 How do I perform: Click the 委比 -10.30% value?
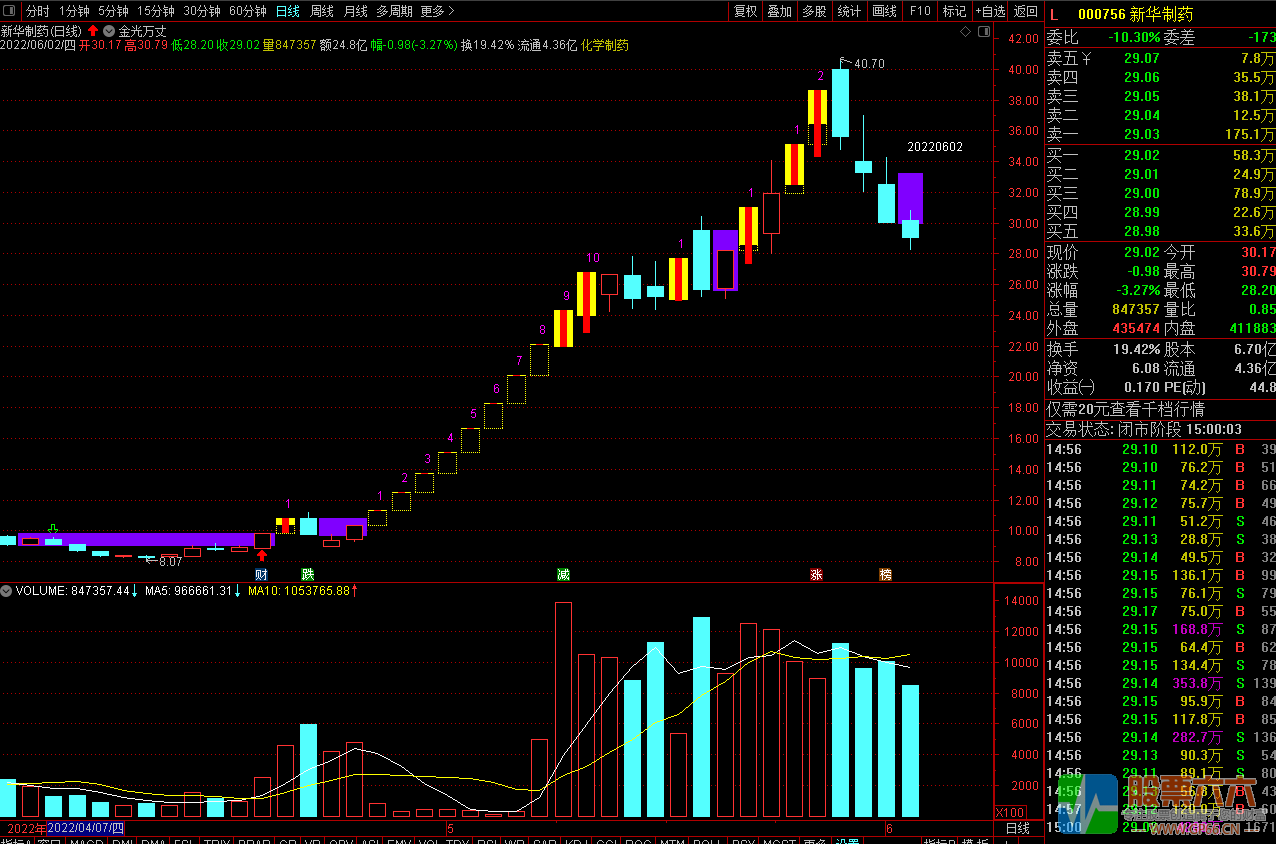1134,37
